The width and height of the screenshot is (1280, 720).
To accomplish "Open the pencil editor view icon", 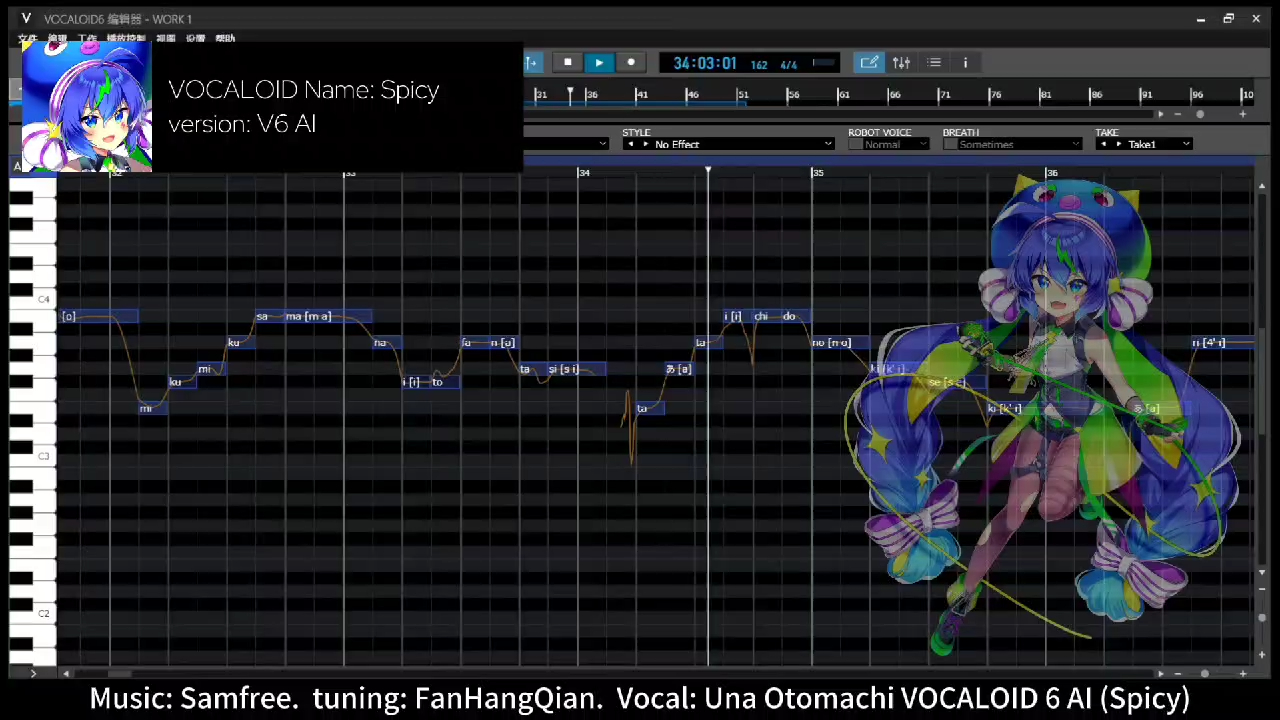I will tap(869, 62).
